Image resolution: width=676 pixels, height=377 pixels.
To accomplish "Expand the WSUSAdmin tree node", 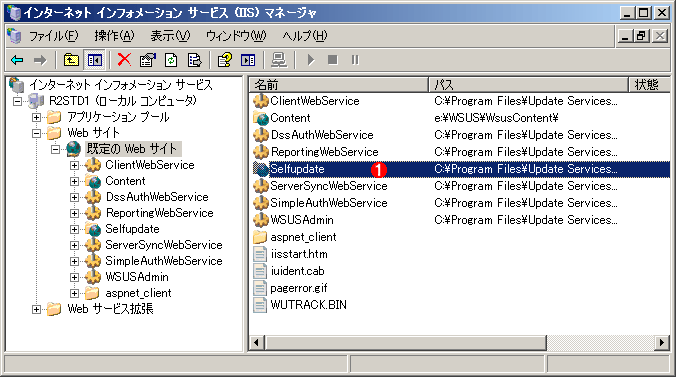I will pyautogui.click(x=74, y=277).
